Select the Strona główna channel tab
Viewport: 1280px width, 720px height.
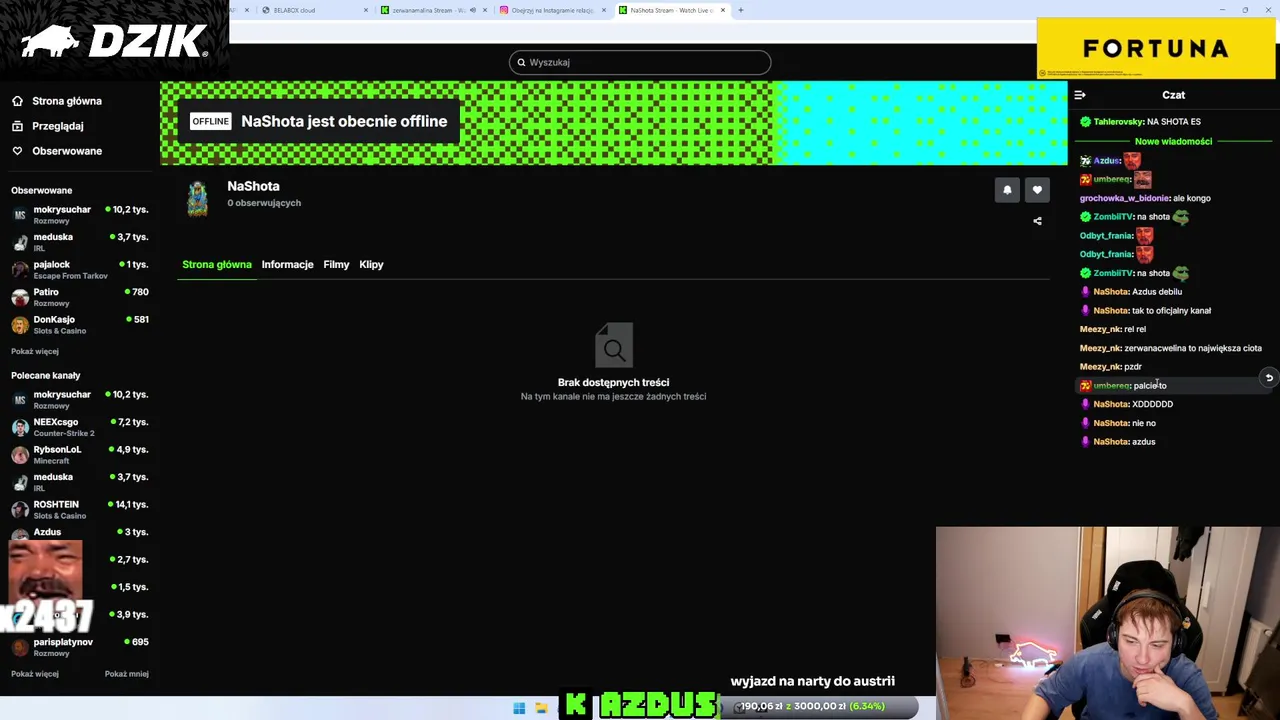(217, 265)
